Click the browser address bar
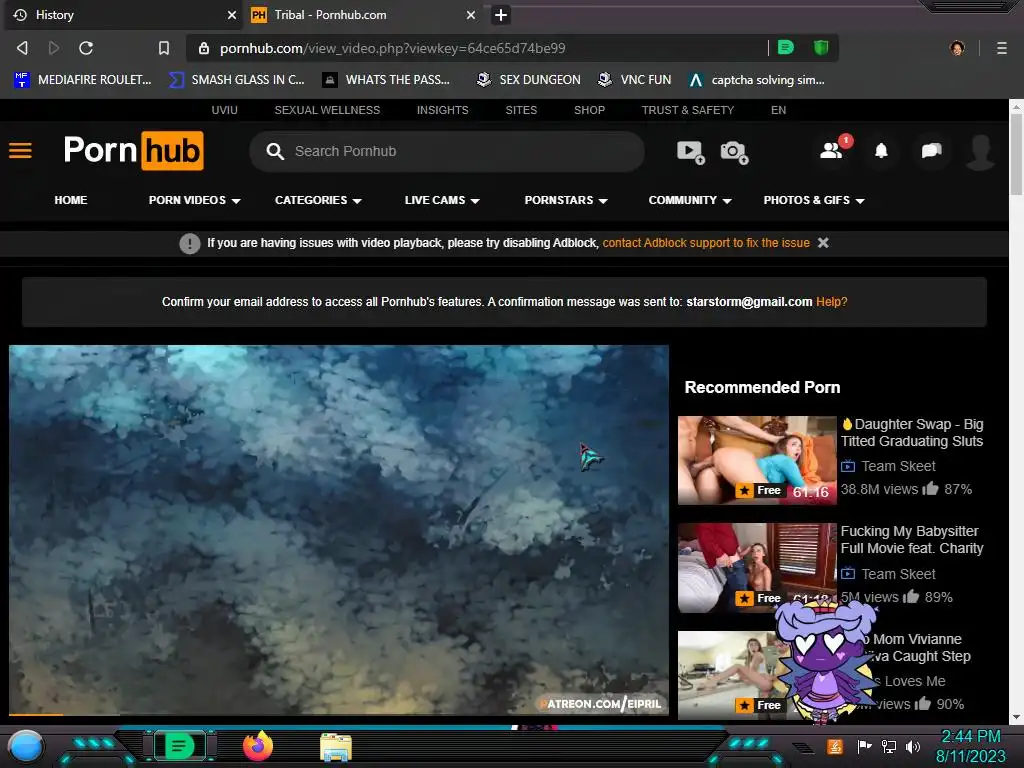The width and height of the screenshot is (1024, 768). [479, 48]
